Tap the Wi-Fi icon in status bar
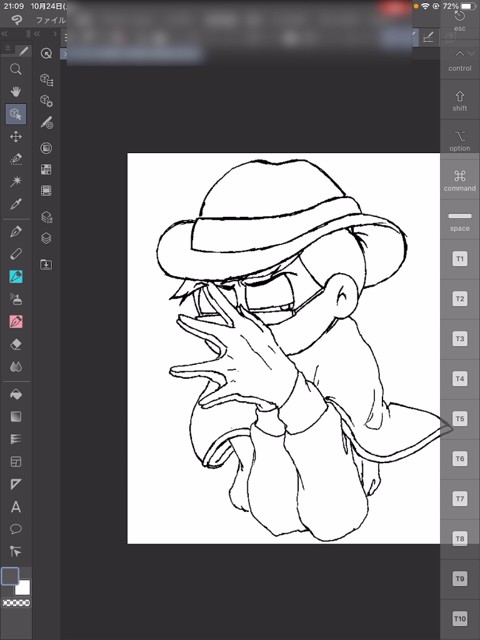480x640 pixels. click(425, 6)
